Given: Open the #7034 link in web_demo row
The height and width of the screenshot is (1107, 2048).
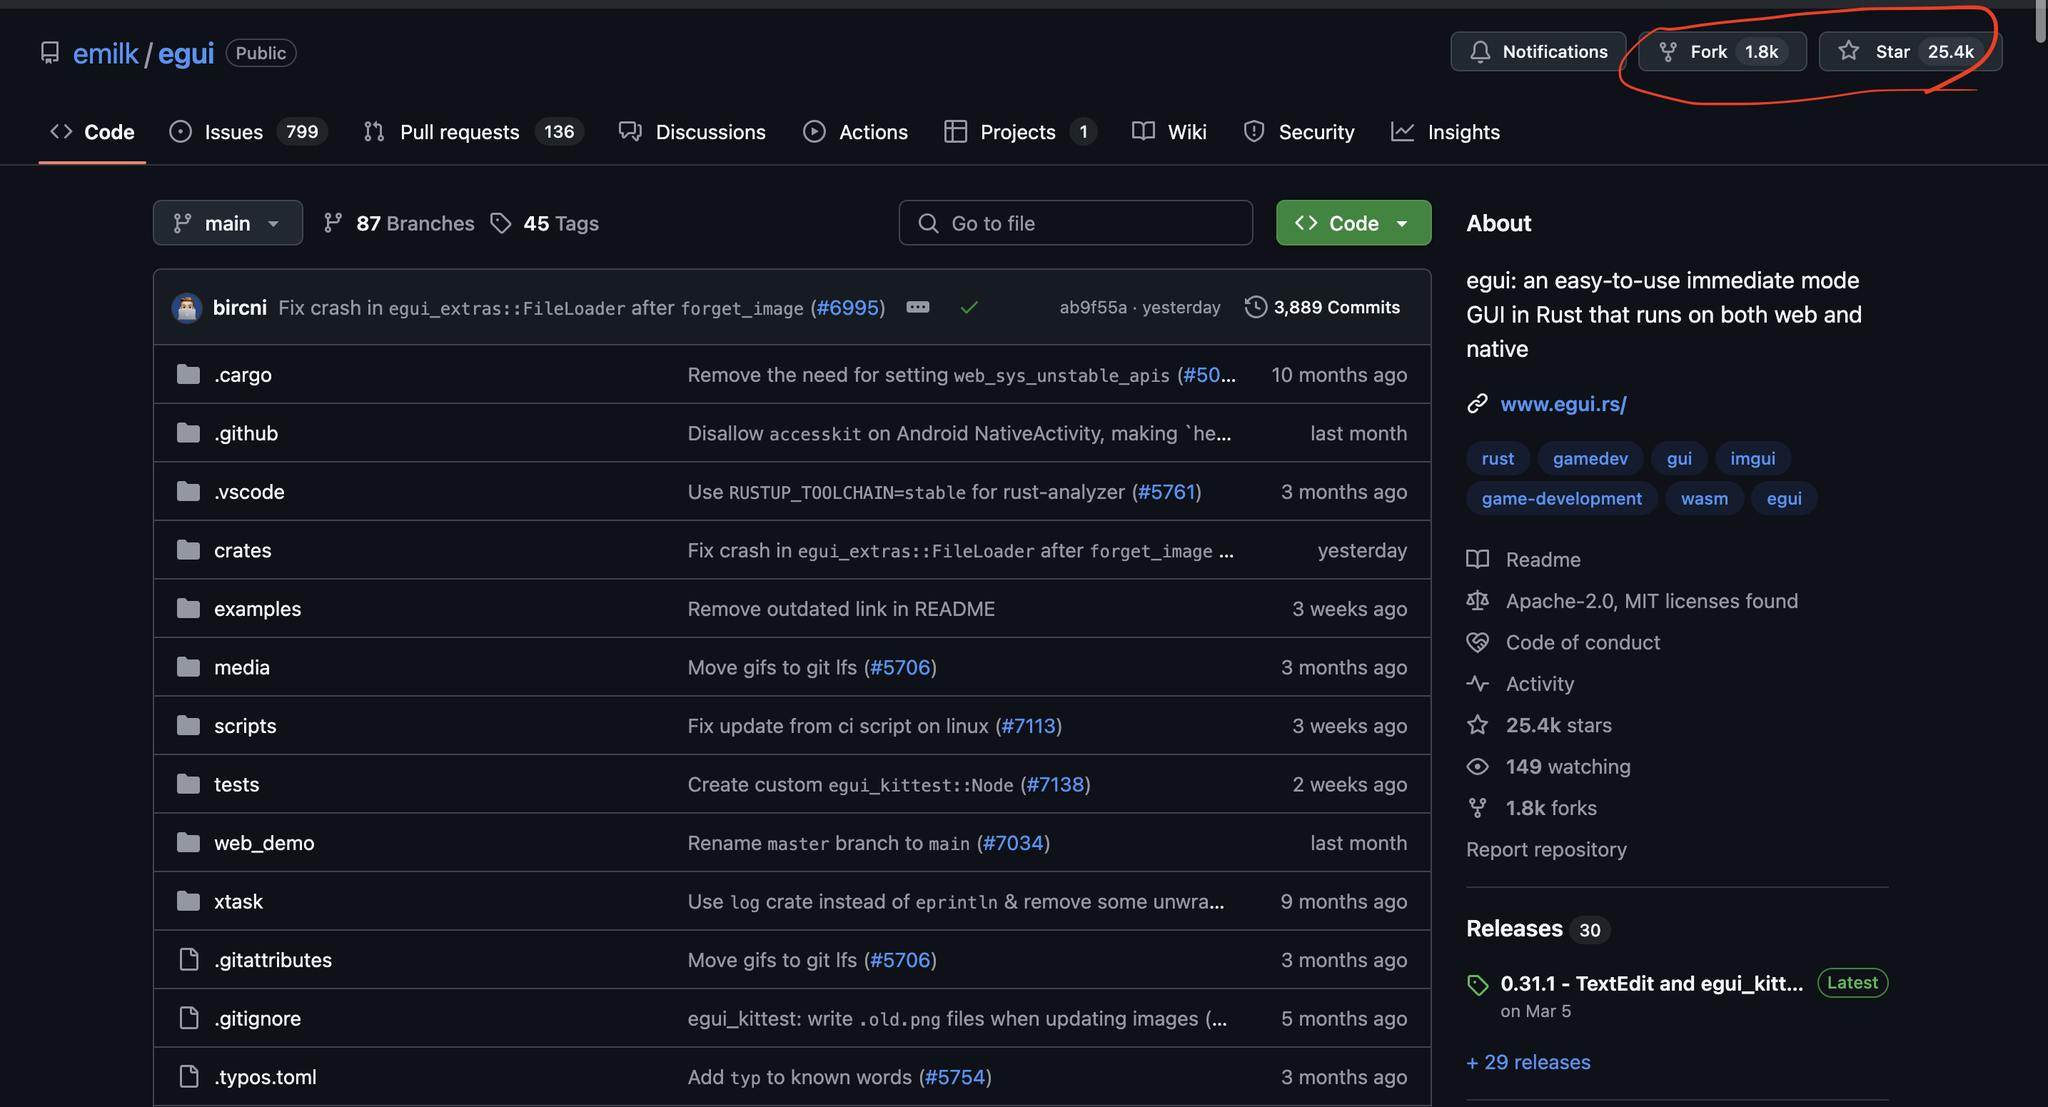Looking at the screenshot, I should [x=1013, y=843].
